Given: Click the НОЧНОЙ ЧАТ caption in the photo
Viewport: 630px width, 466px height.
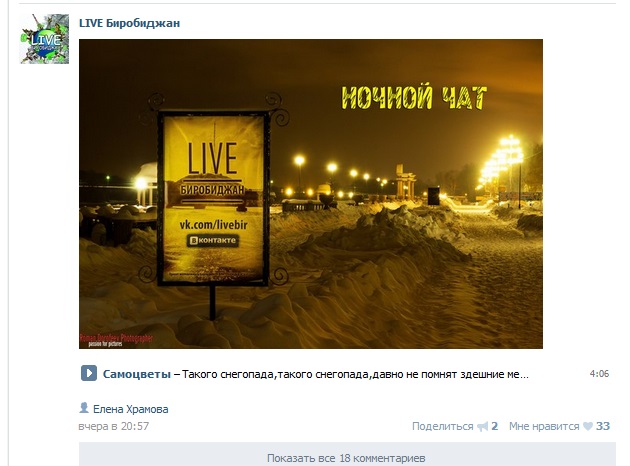Looking at the screenshot, I should (414, 97).
